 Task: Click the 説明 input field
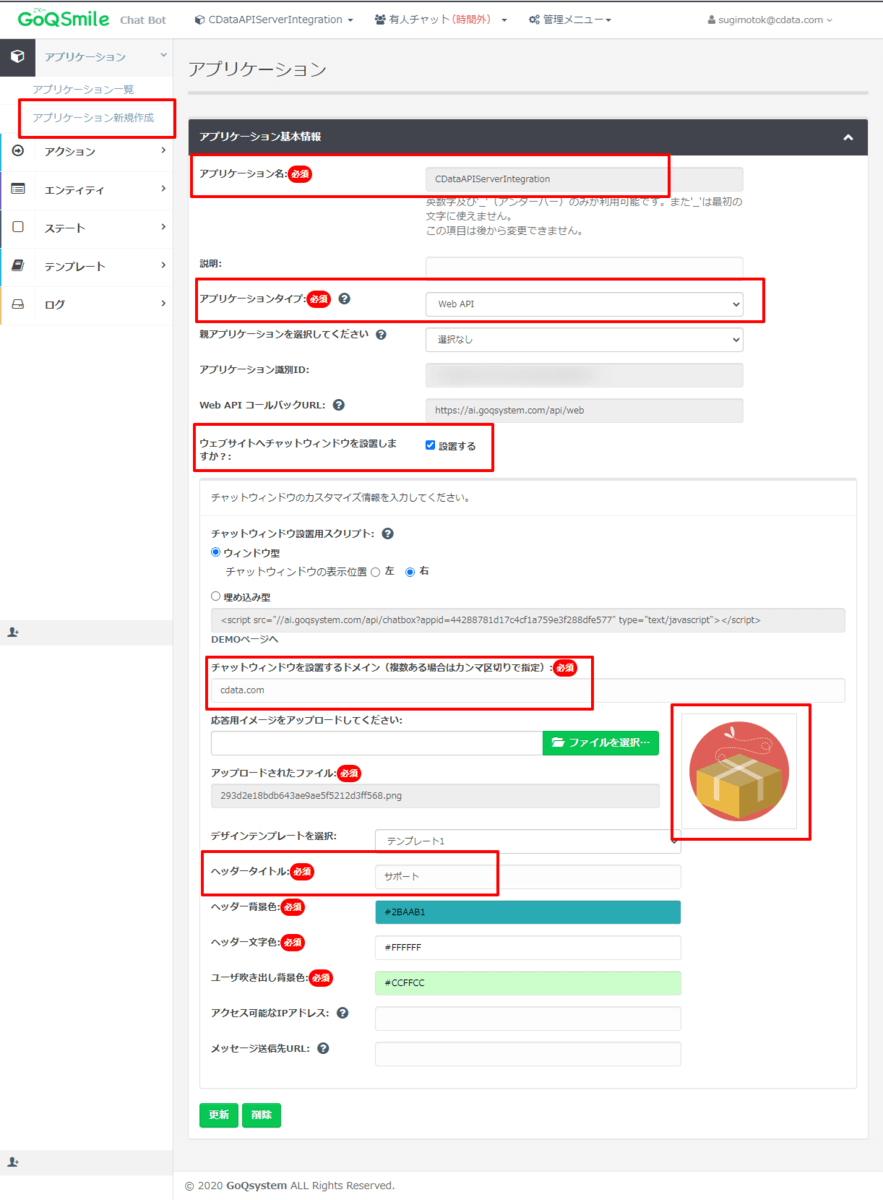584,267
